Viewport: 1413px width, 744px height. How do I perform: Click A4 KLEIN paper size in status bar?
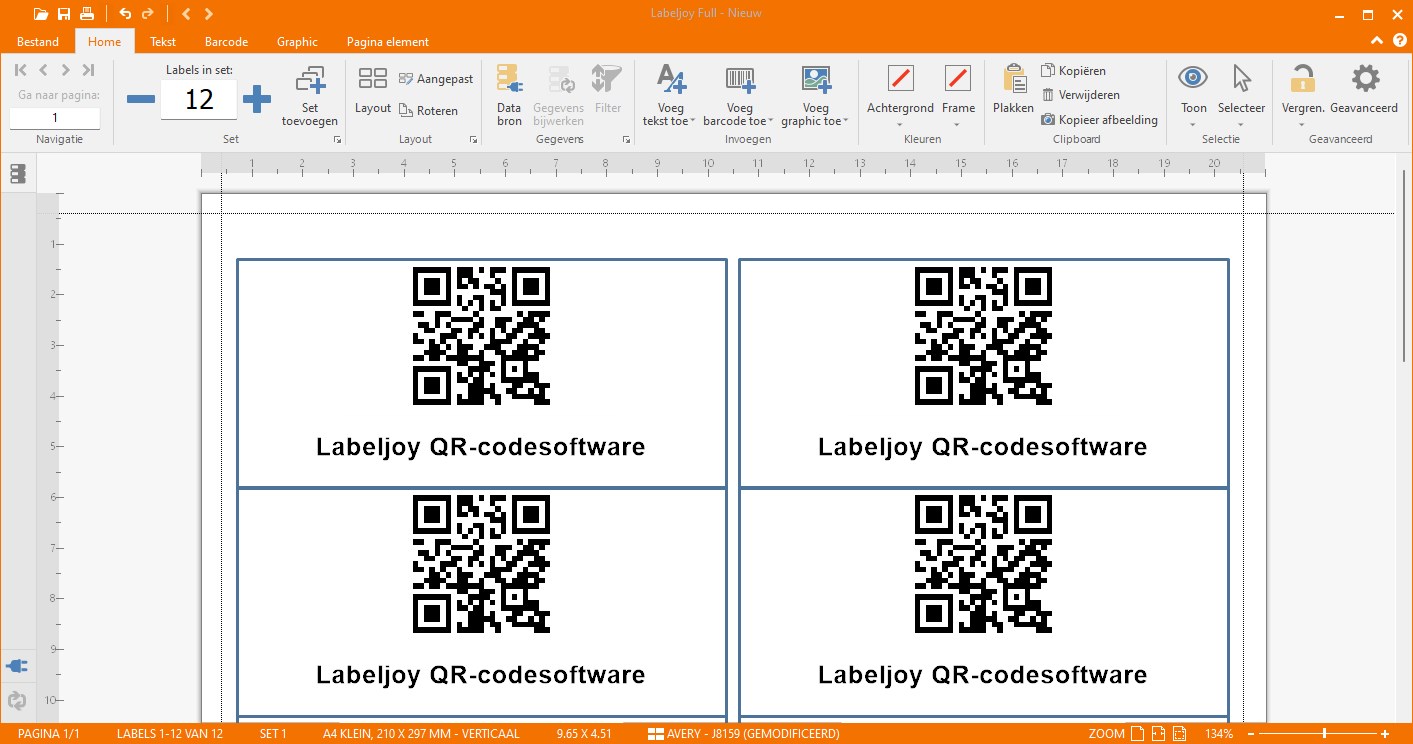pos(421,734)
